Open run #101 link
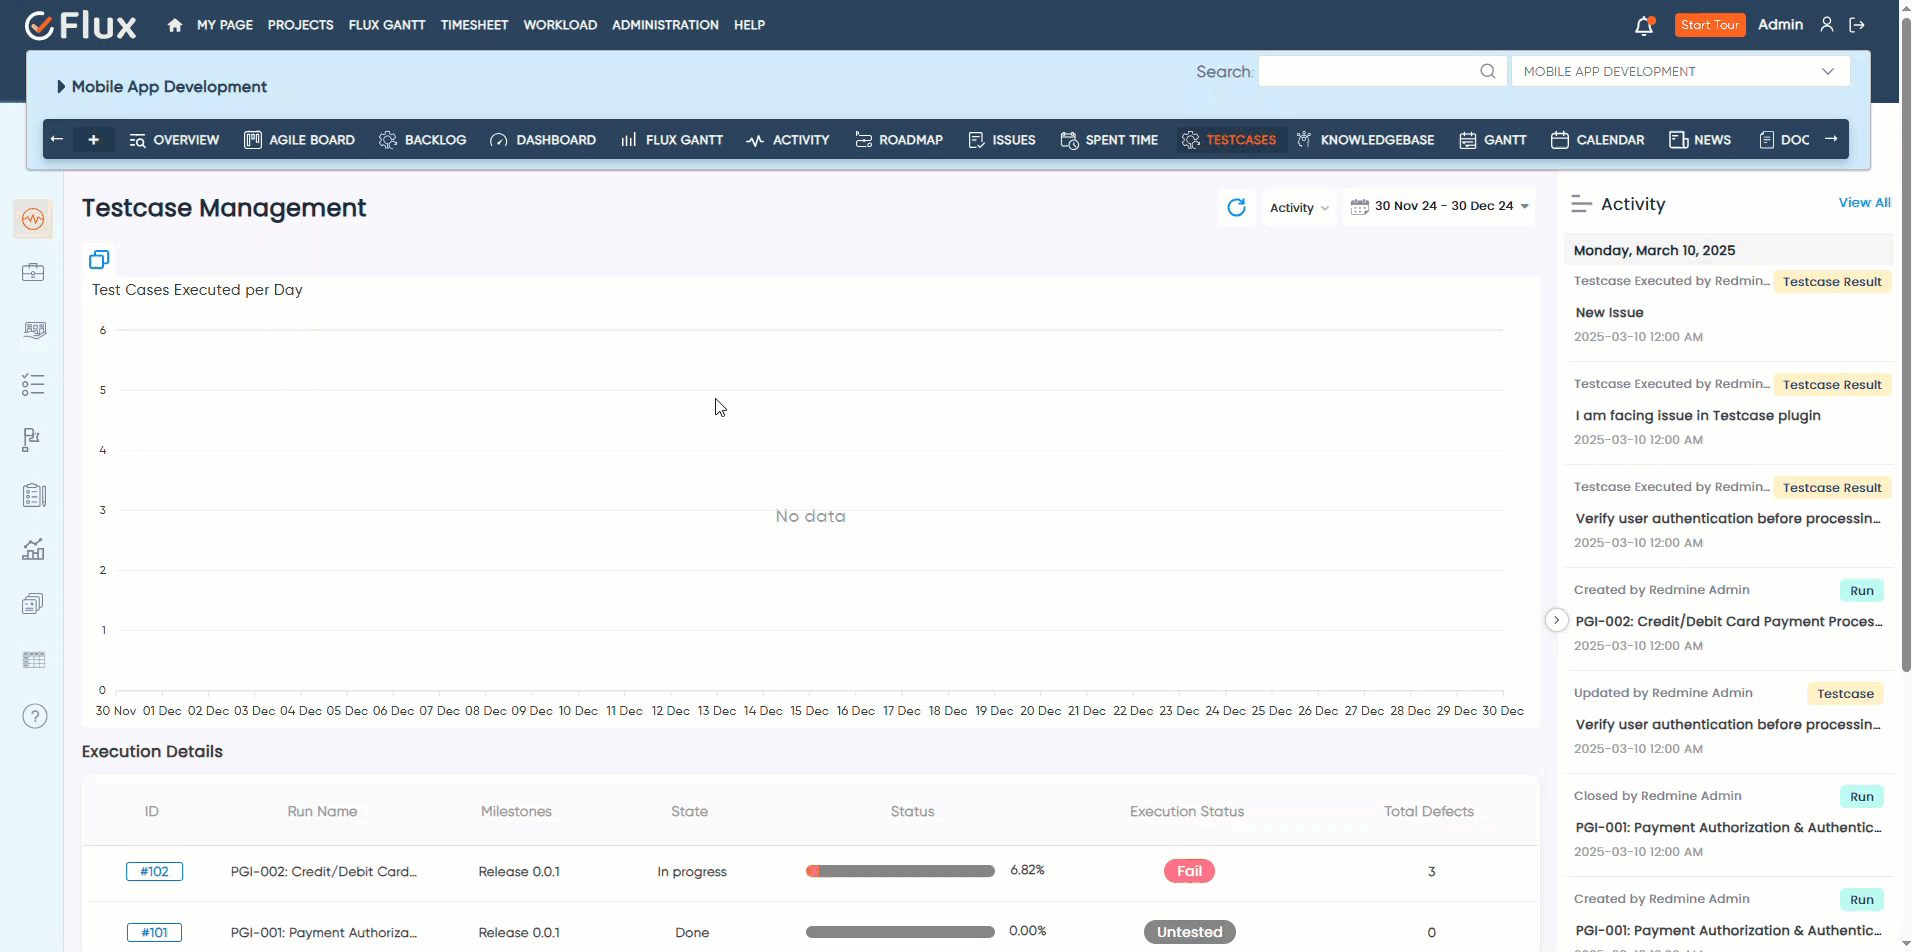The height and width of the screenshot is (952, 1912). [x=155, y=932]
